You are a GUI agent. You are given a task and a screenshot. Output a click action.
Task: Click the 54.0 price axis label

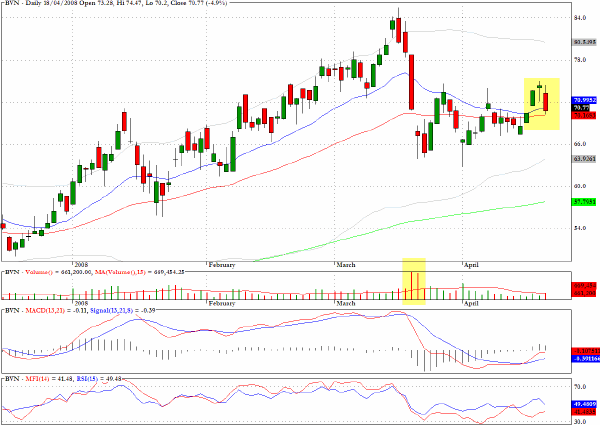click(x=580, y=228)
